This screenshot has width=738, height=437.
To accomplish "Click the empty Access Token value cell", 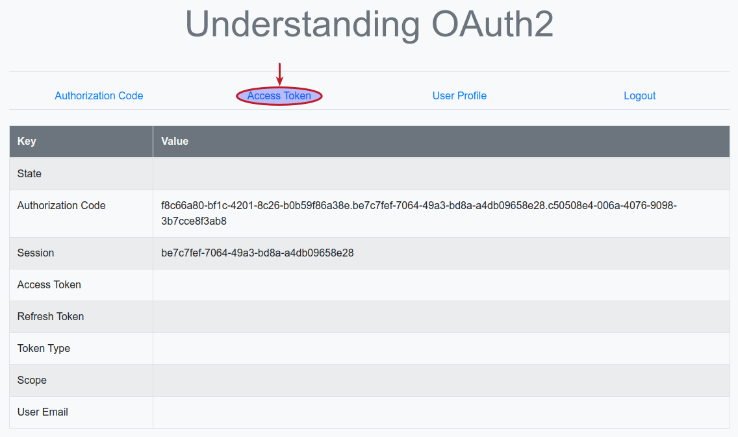I will pyautogui.click(x=440, y=285).
